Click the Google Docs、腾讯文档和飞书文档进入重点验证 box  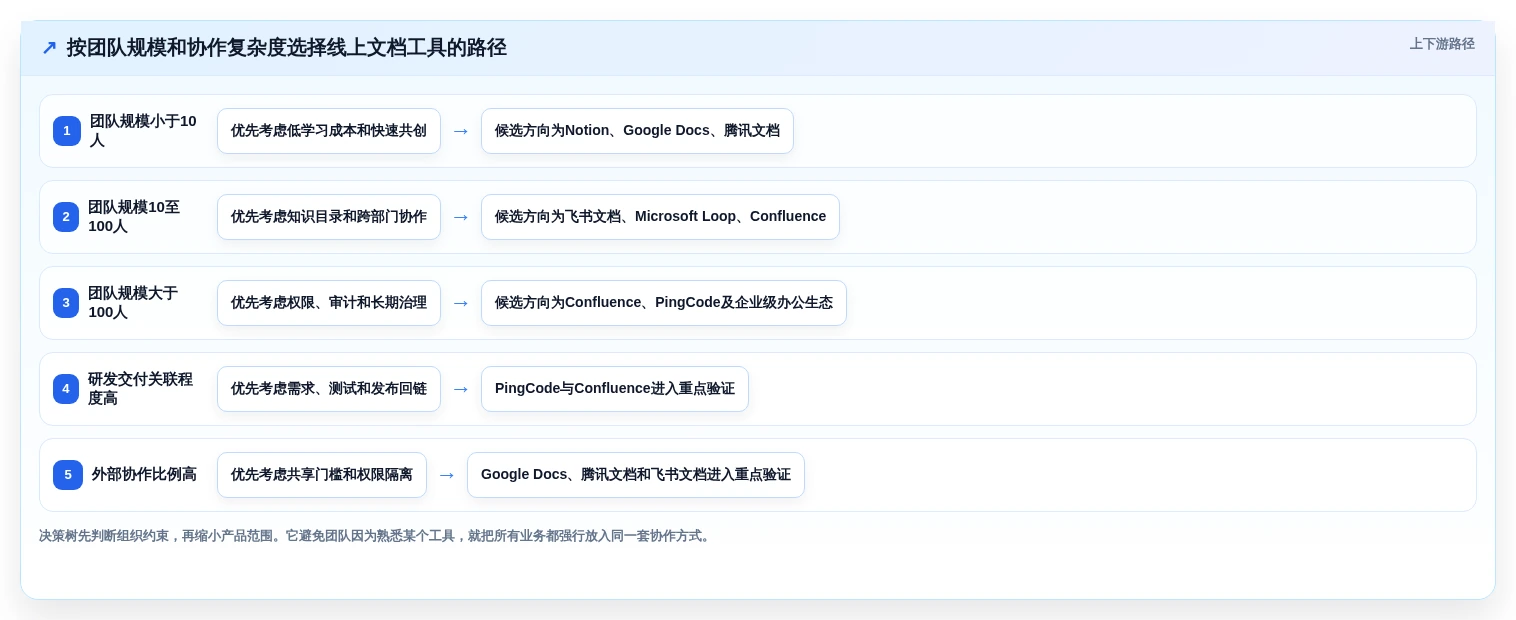pyautogui.click(x=636, y=475)
